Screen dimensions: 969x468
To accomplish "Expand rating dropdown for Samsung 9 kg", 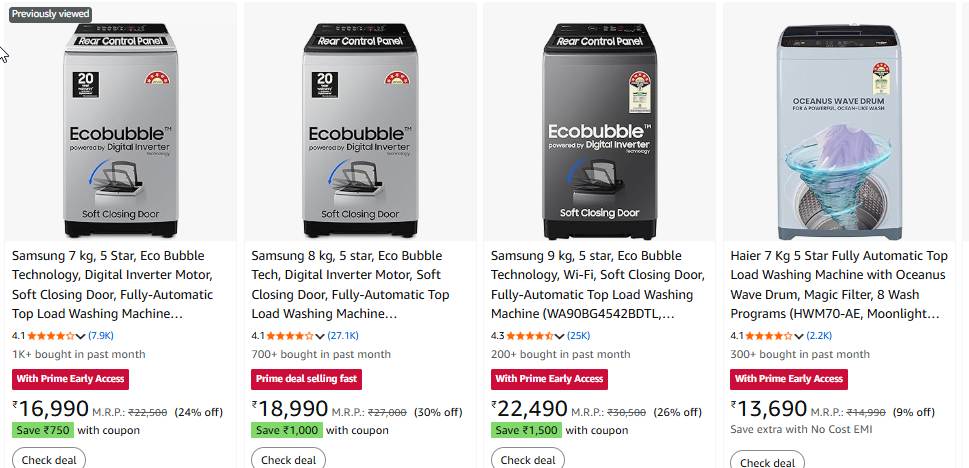I will tap(561, 336).
